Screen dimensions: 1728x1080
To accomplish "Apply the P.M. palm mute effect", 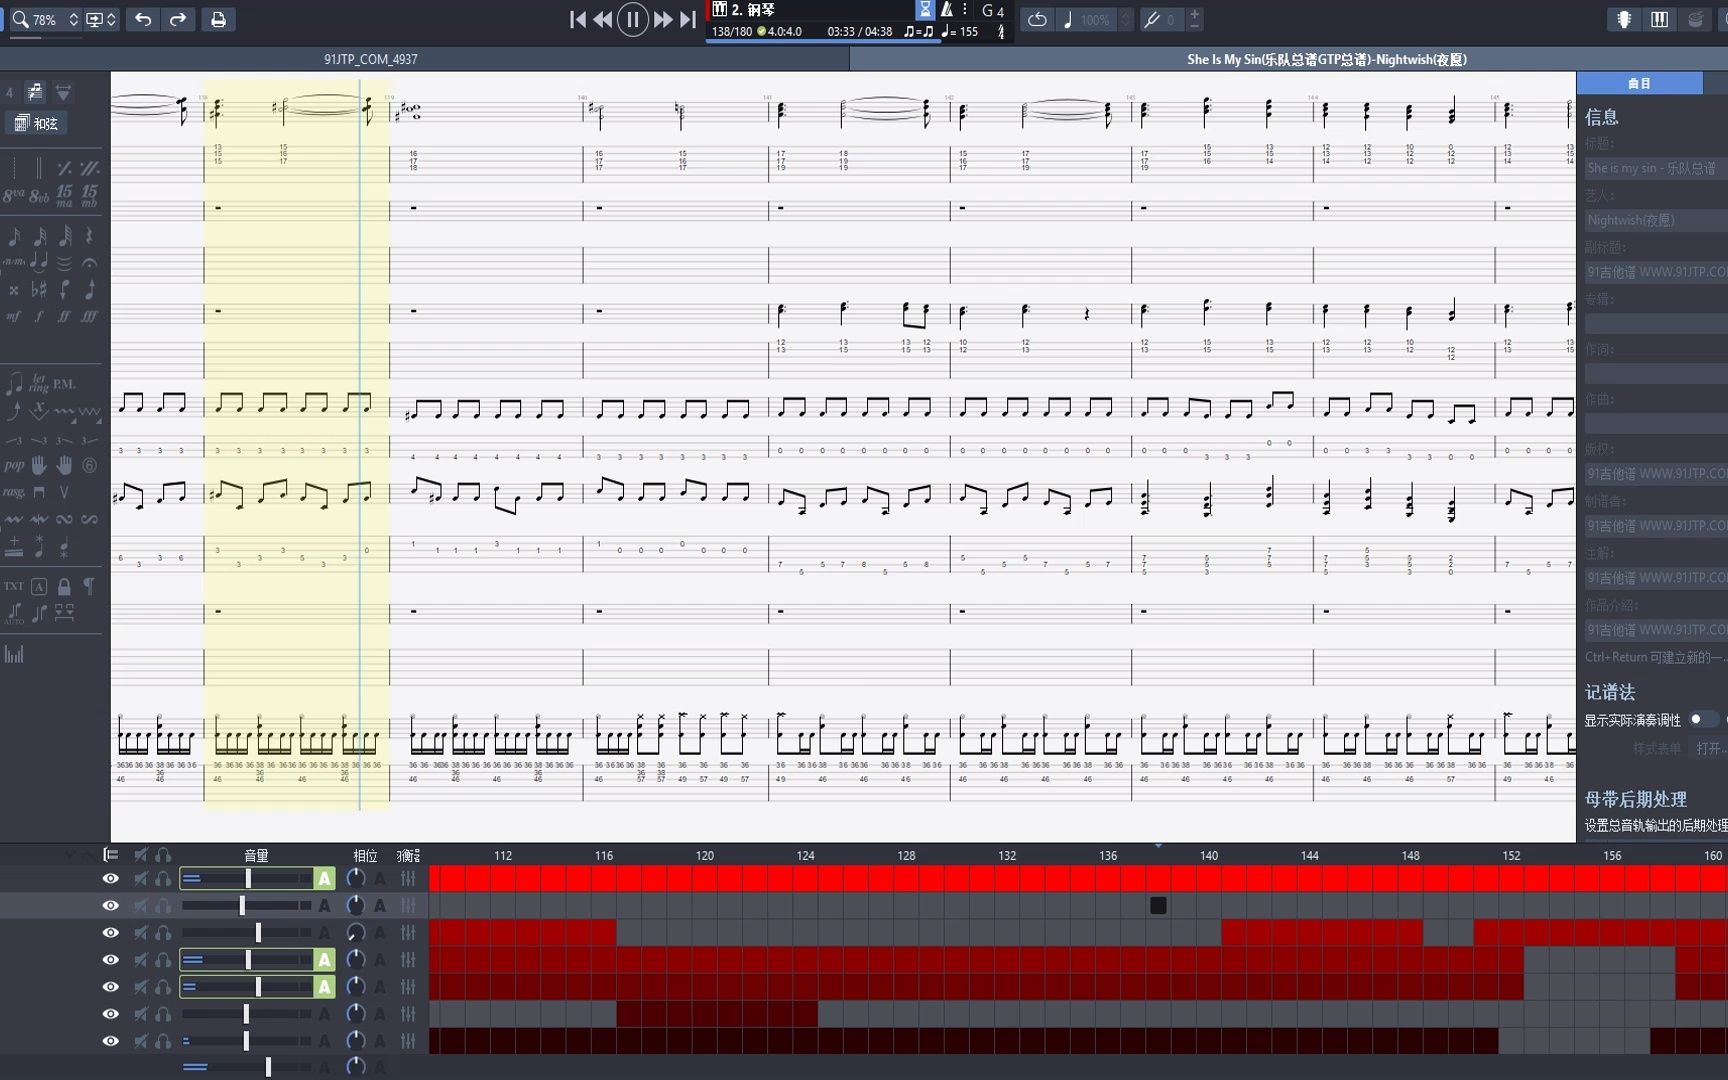I will 64,384.
